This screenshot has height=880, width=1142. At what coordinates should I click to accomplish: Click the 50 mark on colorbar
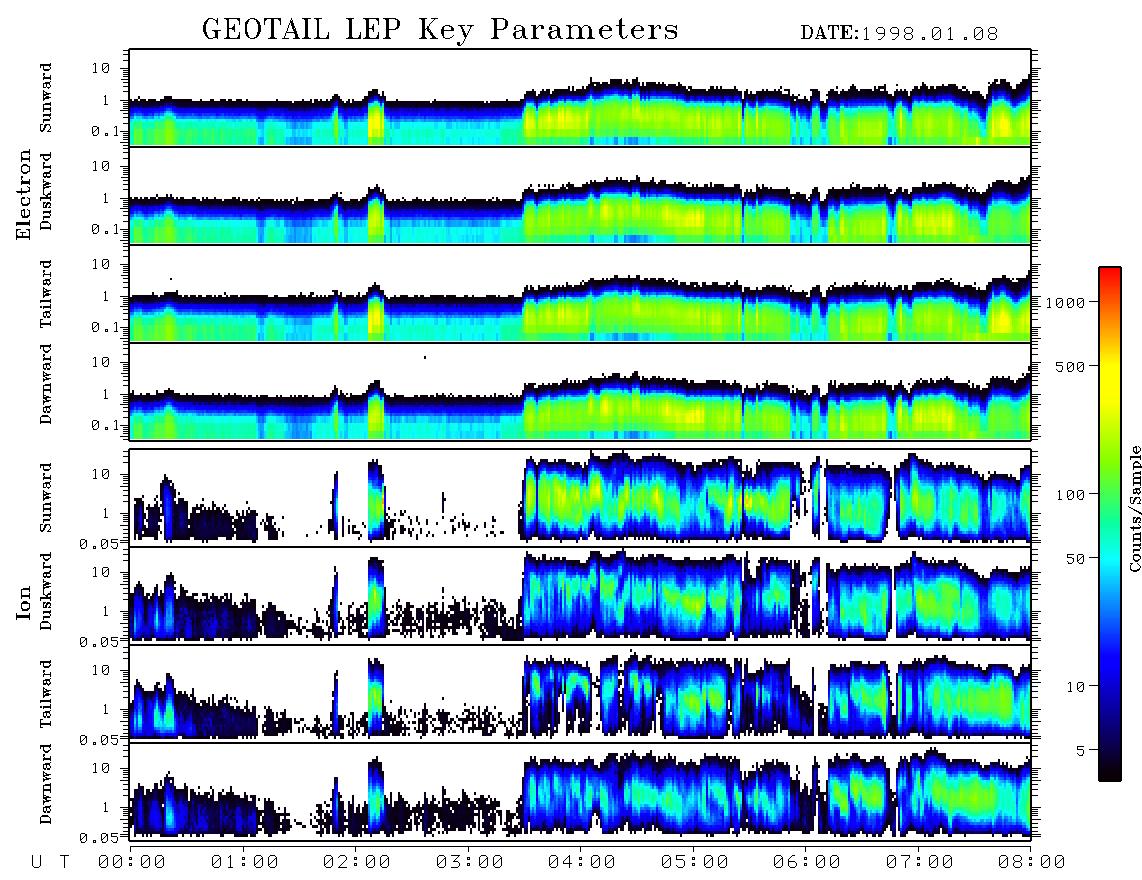(1075, 559)
